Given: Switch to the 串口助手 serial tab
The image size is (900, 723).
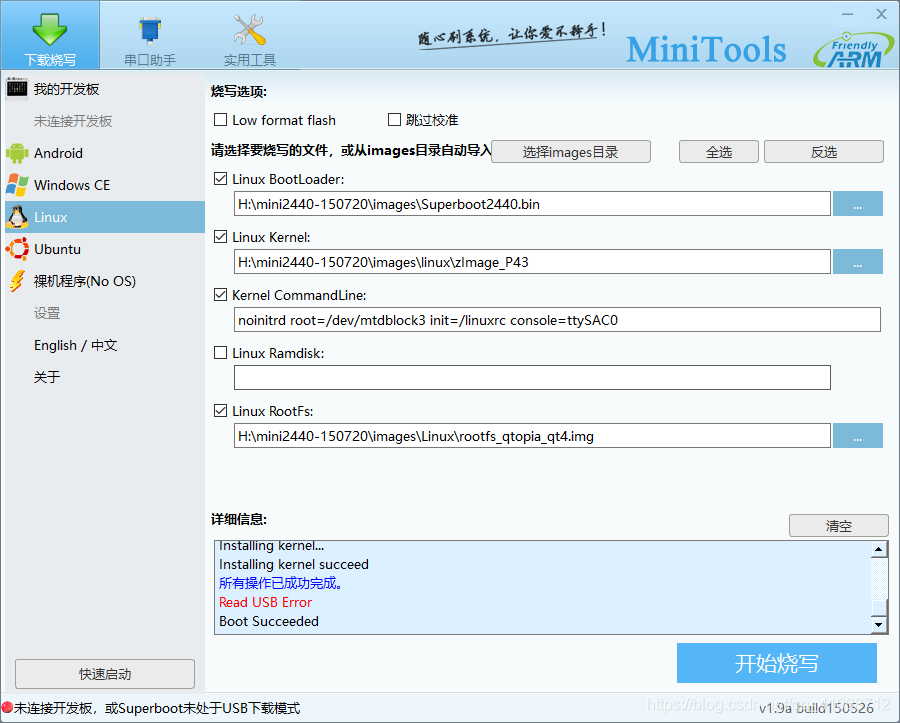Looking at the screenshot, I should [150, 35].
